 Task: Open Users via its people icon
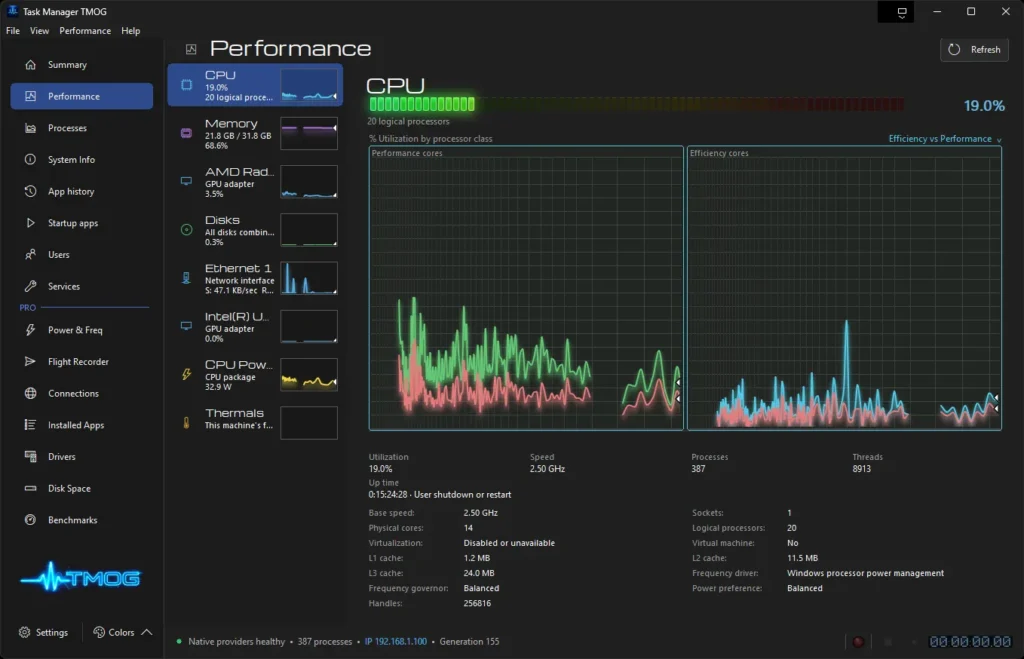coord(30,255)
